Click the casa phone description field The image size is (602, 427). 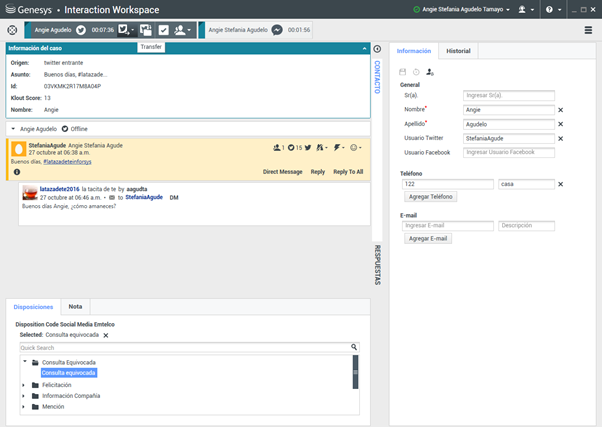(526, 184)
